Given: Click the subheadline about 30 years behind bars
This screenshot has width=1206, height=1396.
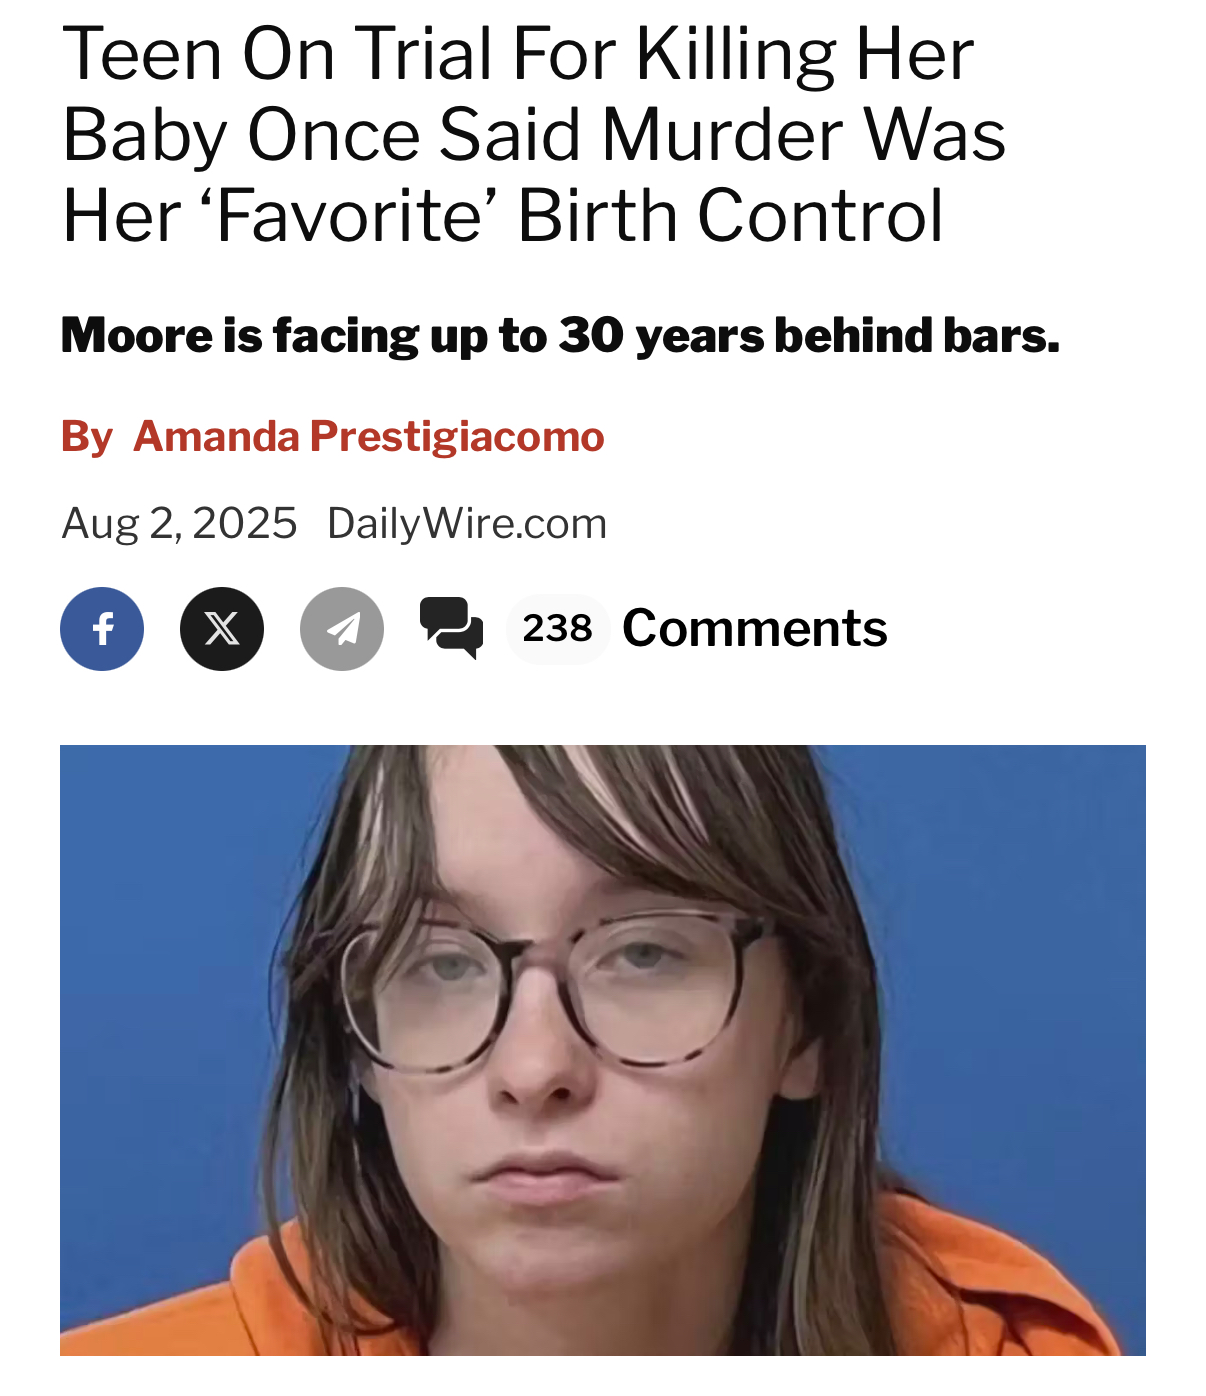Looking at the screenshot, I should (560, 335).
